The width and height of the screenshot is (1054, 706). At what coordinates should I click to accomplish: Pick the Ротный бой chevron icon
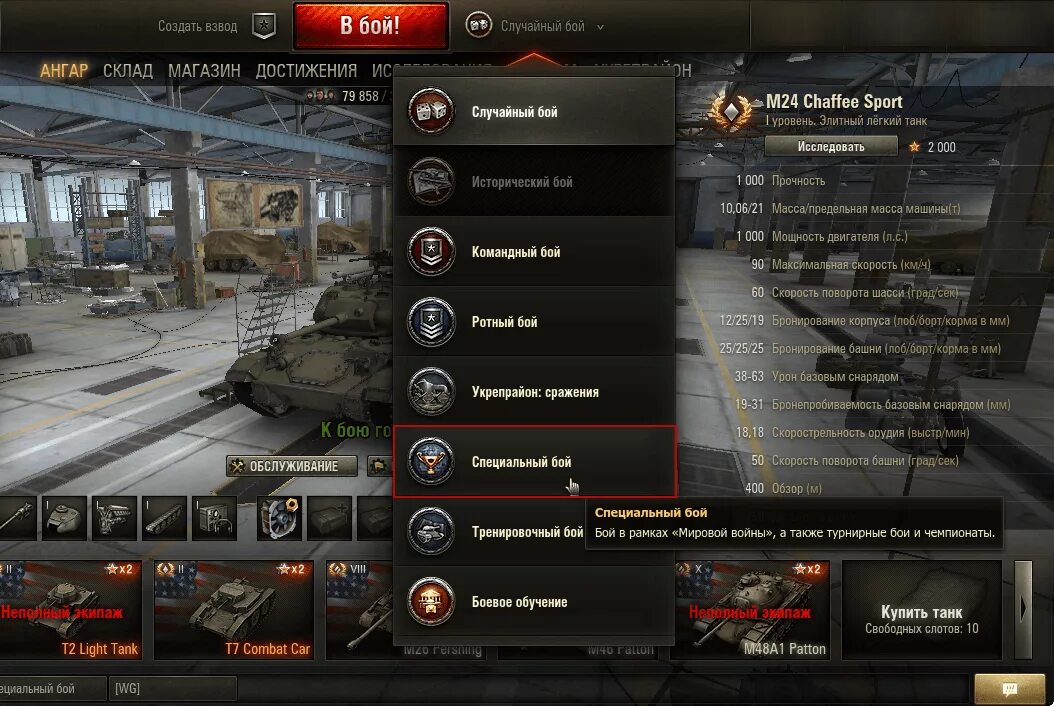point(431,321)
